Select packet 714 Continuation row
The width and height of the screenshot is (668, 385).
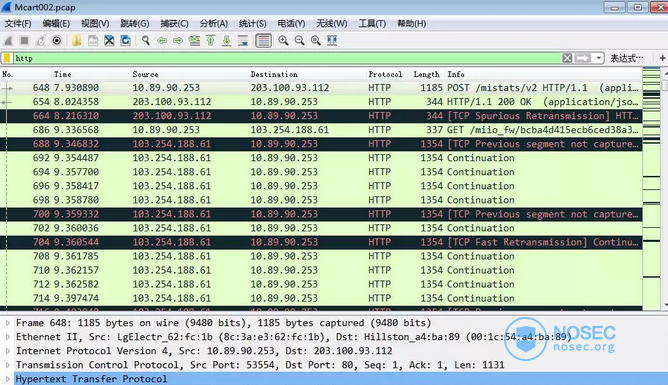coord(321,299)
